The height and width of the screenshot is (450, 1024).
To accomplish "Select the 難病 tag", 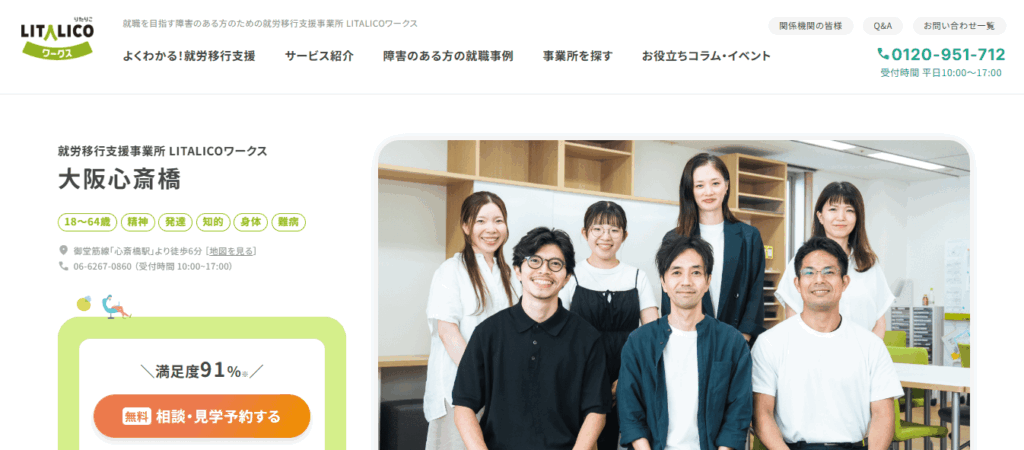I will click(288, 222).
